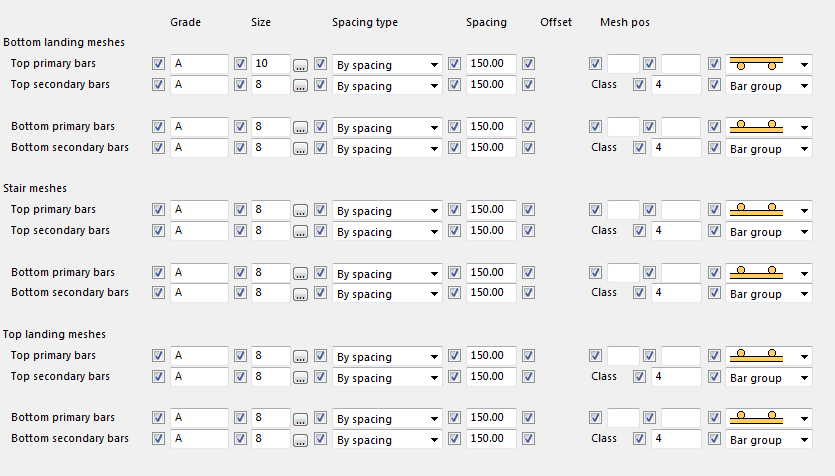Click size browse button for Bottom landing top primary bars
835x476 pixels.
(x=301, y=65)
